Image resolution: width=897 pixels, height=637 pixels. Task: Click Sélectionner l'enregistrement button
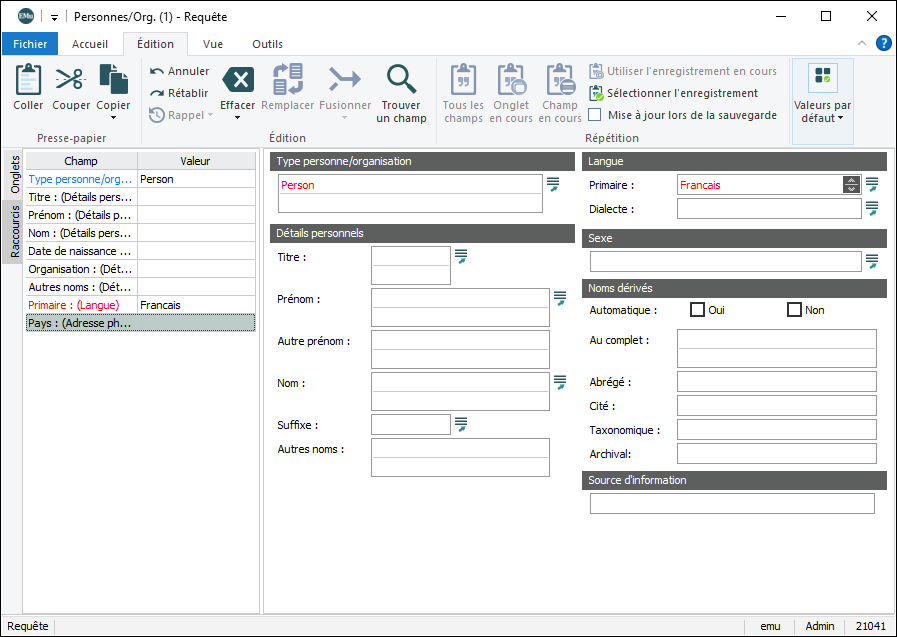[674, 93]
